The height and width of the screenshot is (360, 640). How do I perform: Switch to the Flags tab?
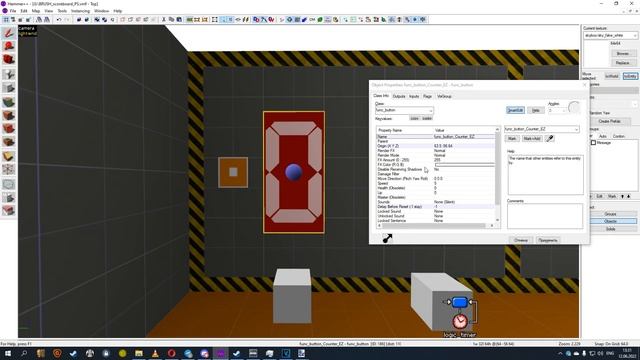click(x=427, y=96)
